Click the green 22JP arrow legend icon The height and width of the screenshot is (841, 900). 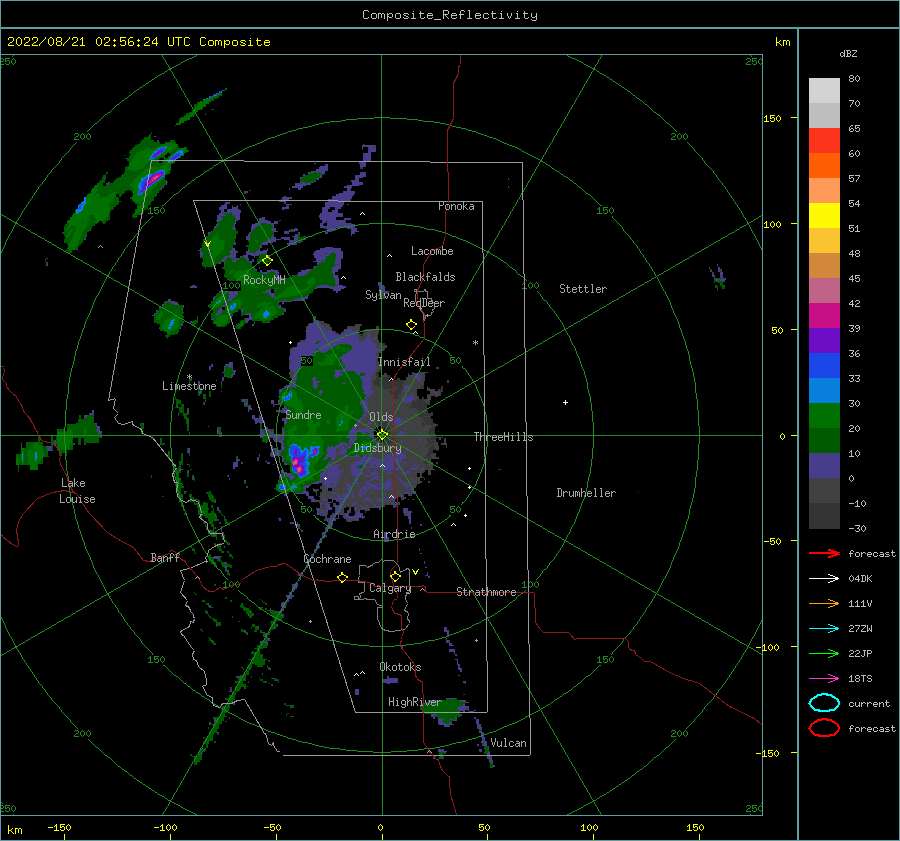[x=824, y=653]
